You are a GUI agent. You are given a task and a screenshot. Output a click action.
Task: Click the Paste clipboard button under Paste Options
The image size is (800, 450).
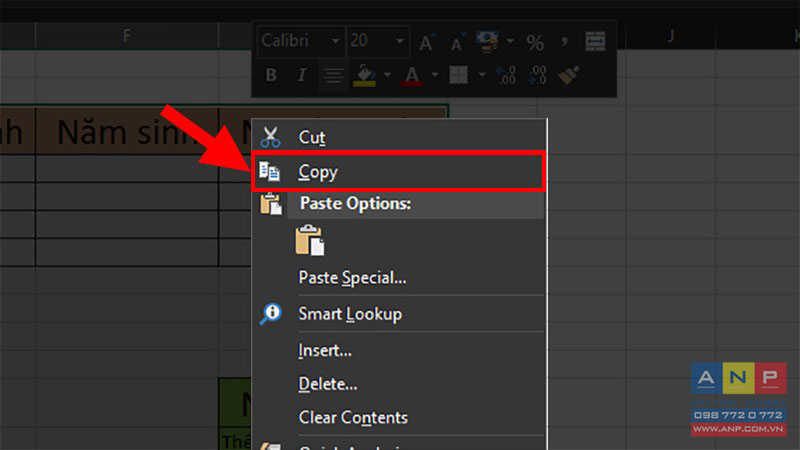(309, 240)
